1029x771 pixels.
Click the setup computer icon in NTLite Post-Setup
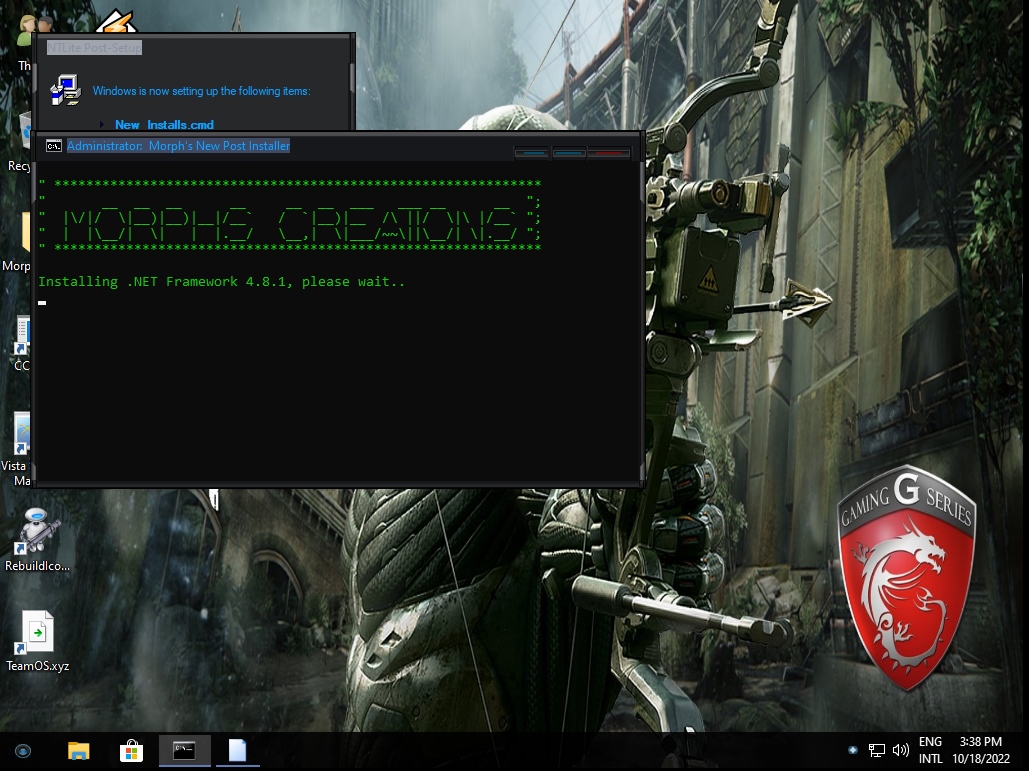point(65,90)
